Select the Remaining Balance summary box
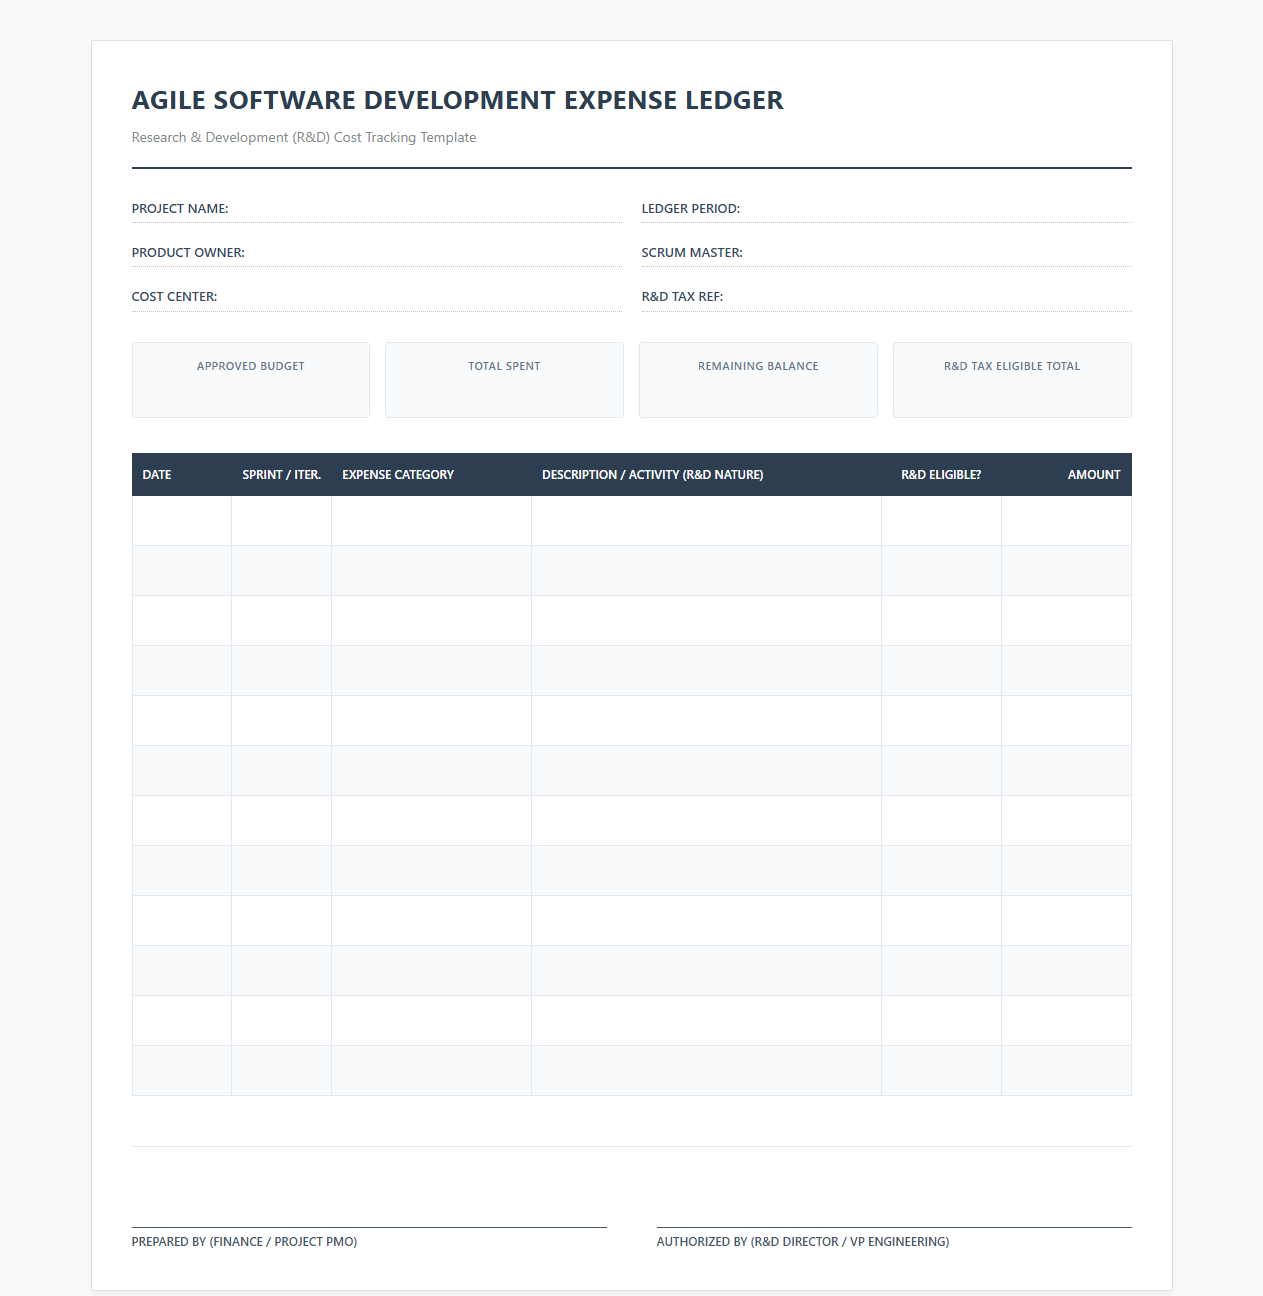This screenshot has width=1263, height=1296. coord(758,380)
